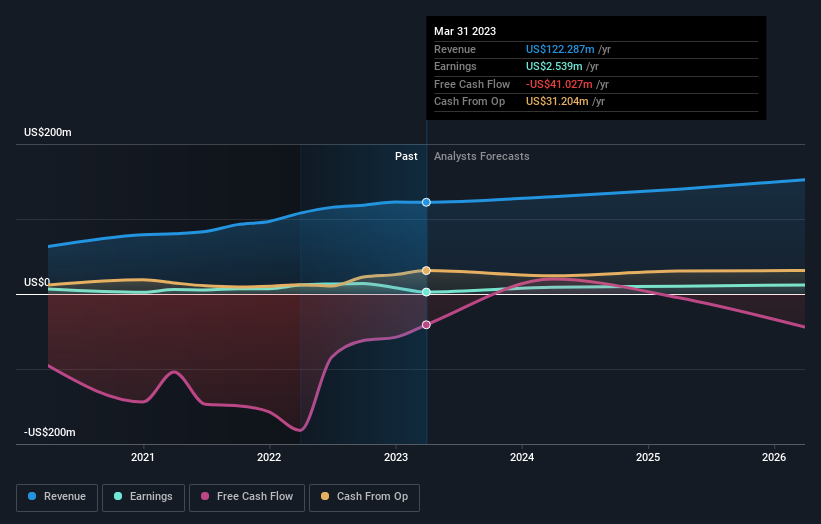Click the teal Earnings data point marker
This screenshot has width=821, height=524.
tap(426, 292)
